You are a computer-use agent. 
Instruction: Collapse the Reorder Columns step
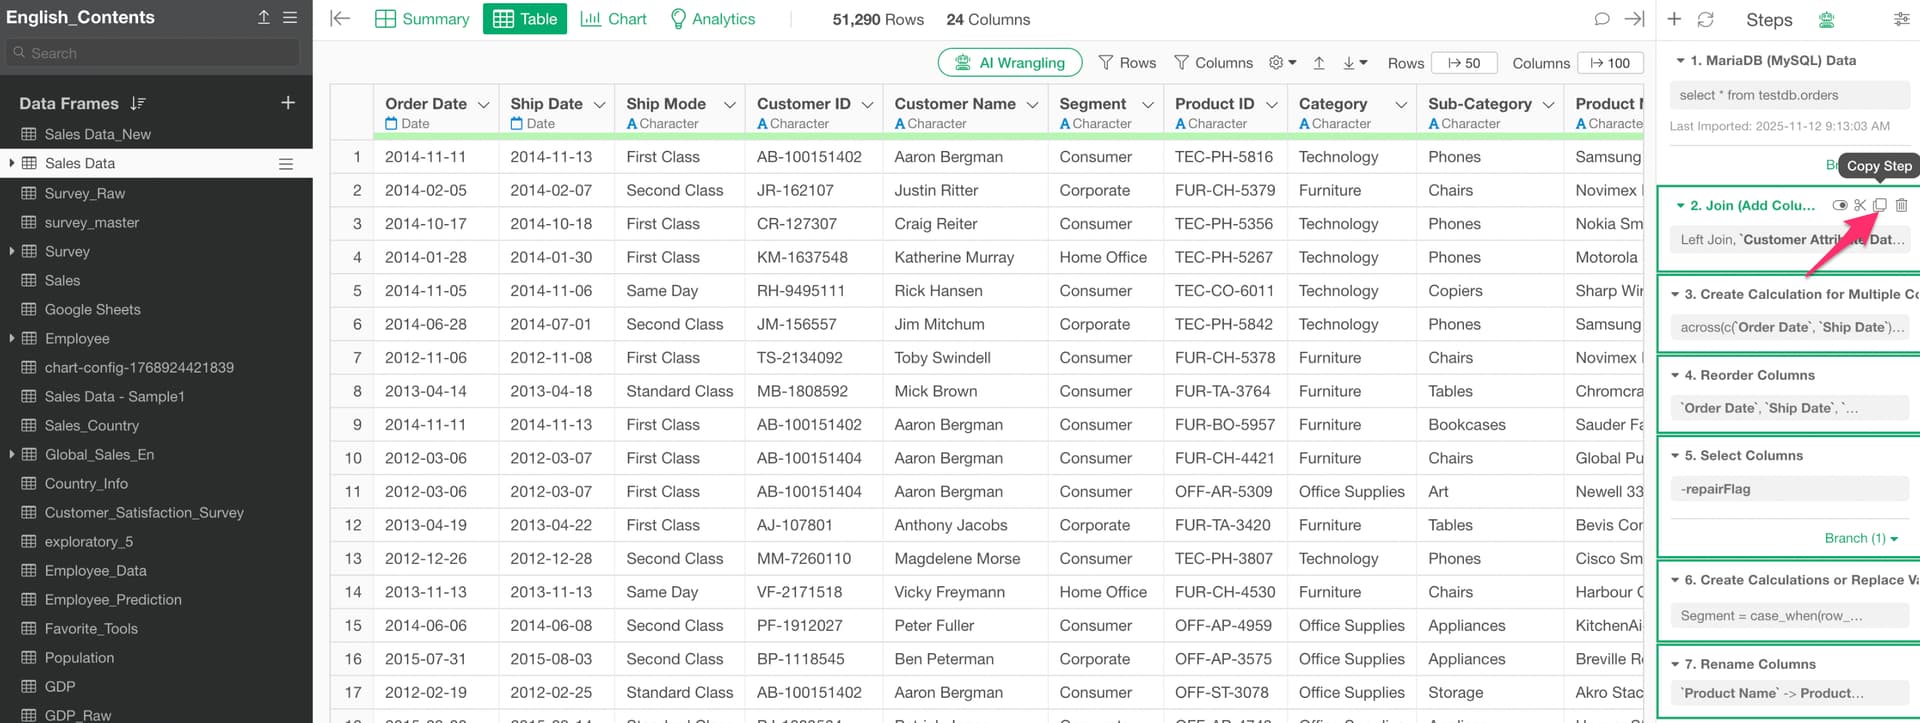(1675, 375)
